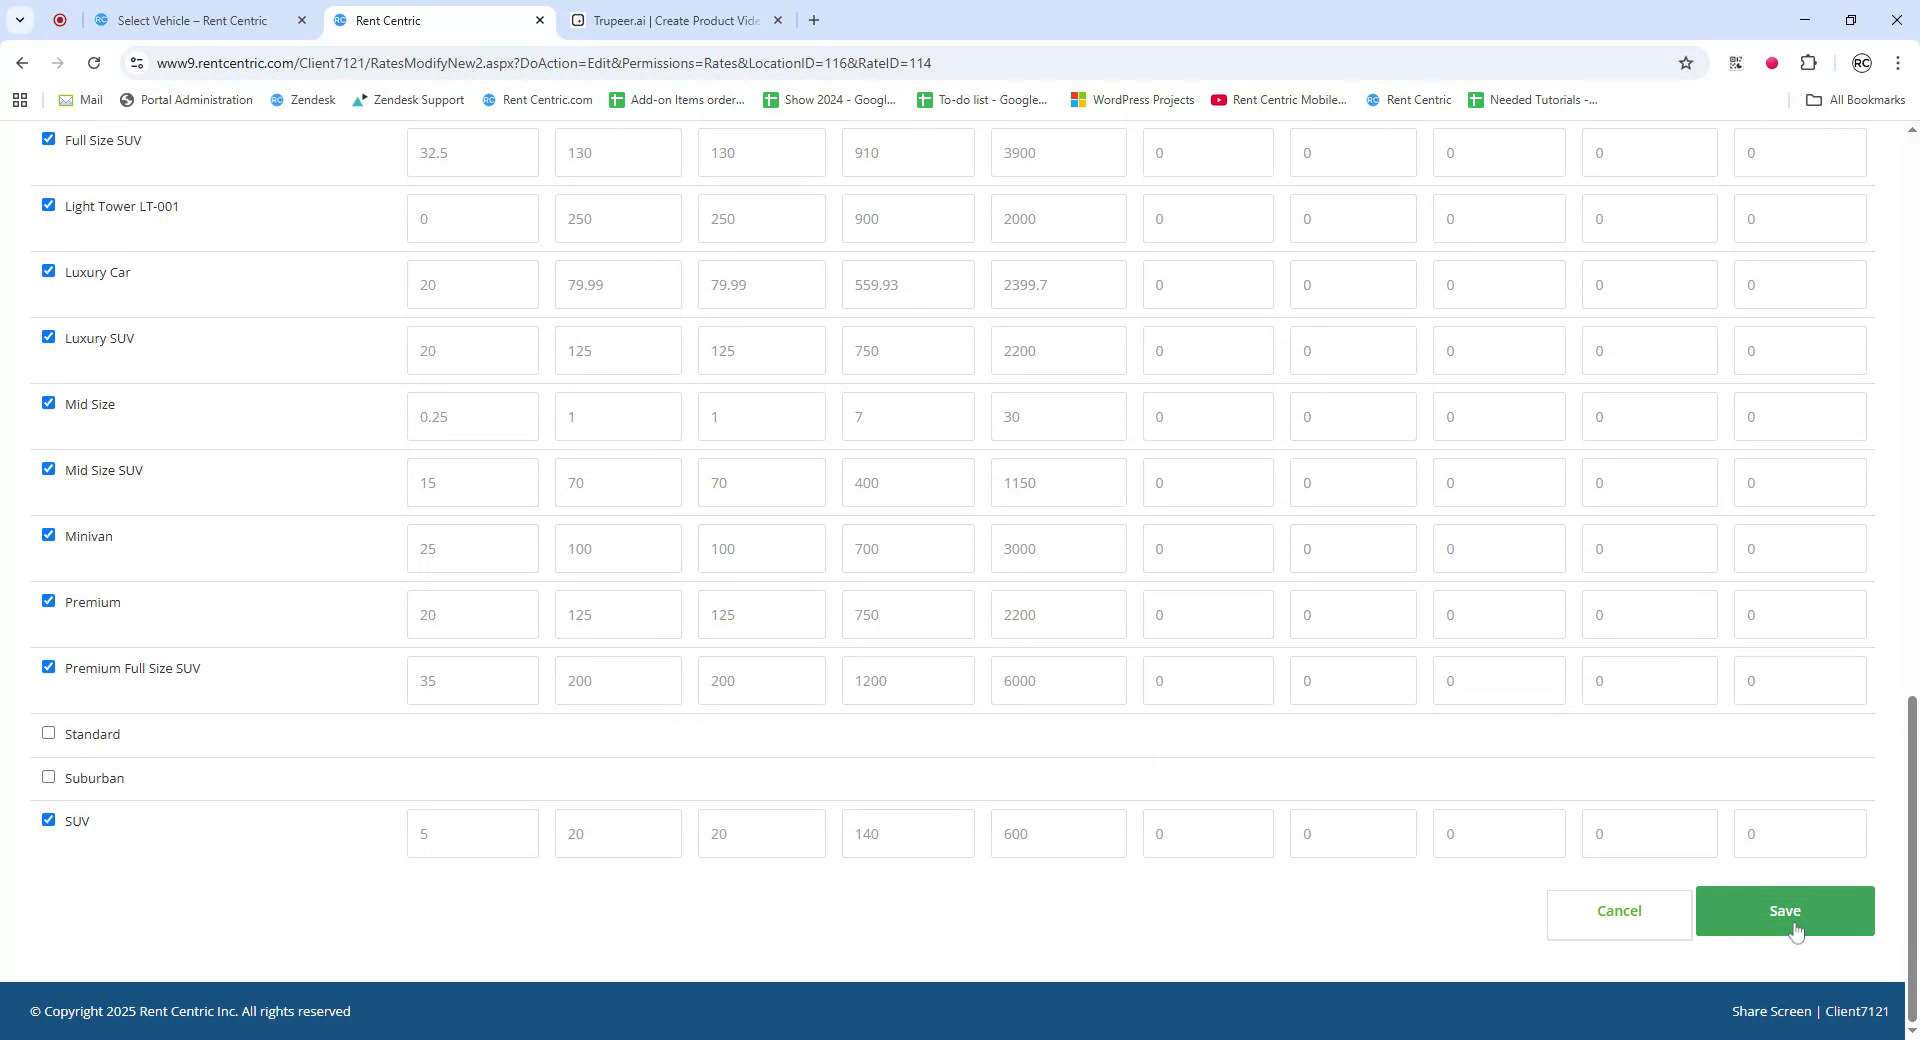Viewport: 1920px width, 1040px height.
Task: Reload the current page
Action: point(94,63)
